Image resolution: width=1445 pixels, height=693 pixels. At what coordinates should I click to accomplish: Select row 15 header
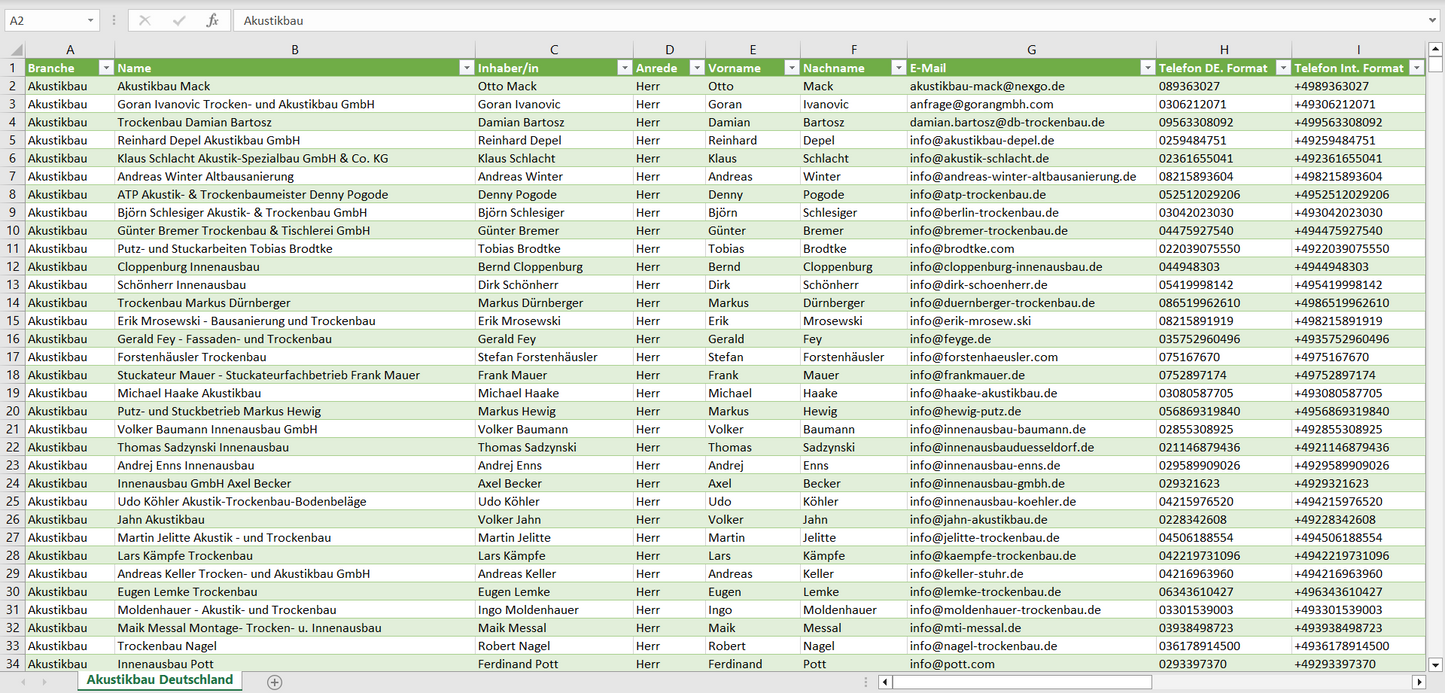pyautogui.click(x=13, y=321)
